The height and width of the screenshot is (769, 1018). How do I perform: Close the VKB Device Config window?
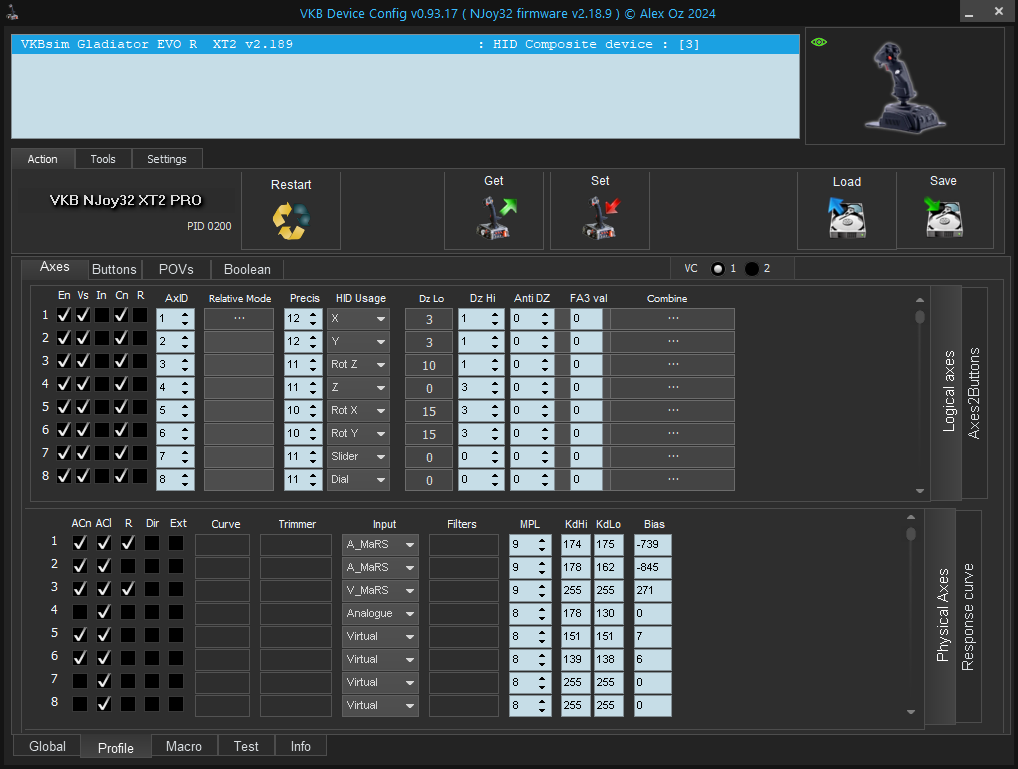999,11
